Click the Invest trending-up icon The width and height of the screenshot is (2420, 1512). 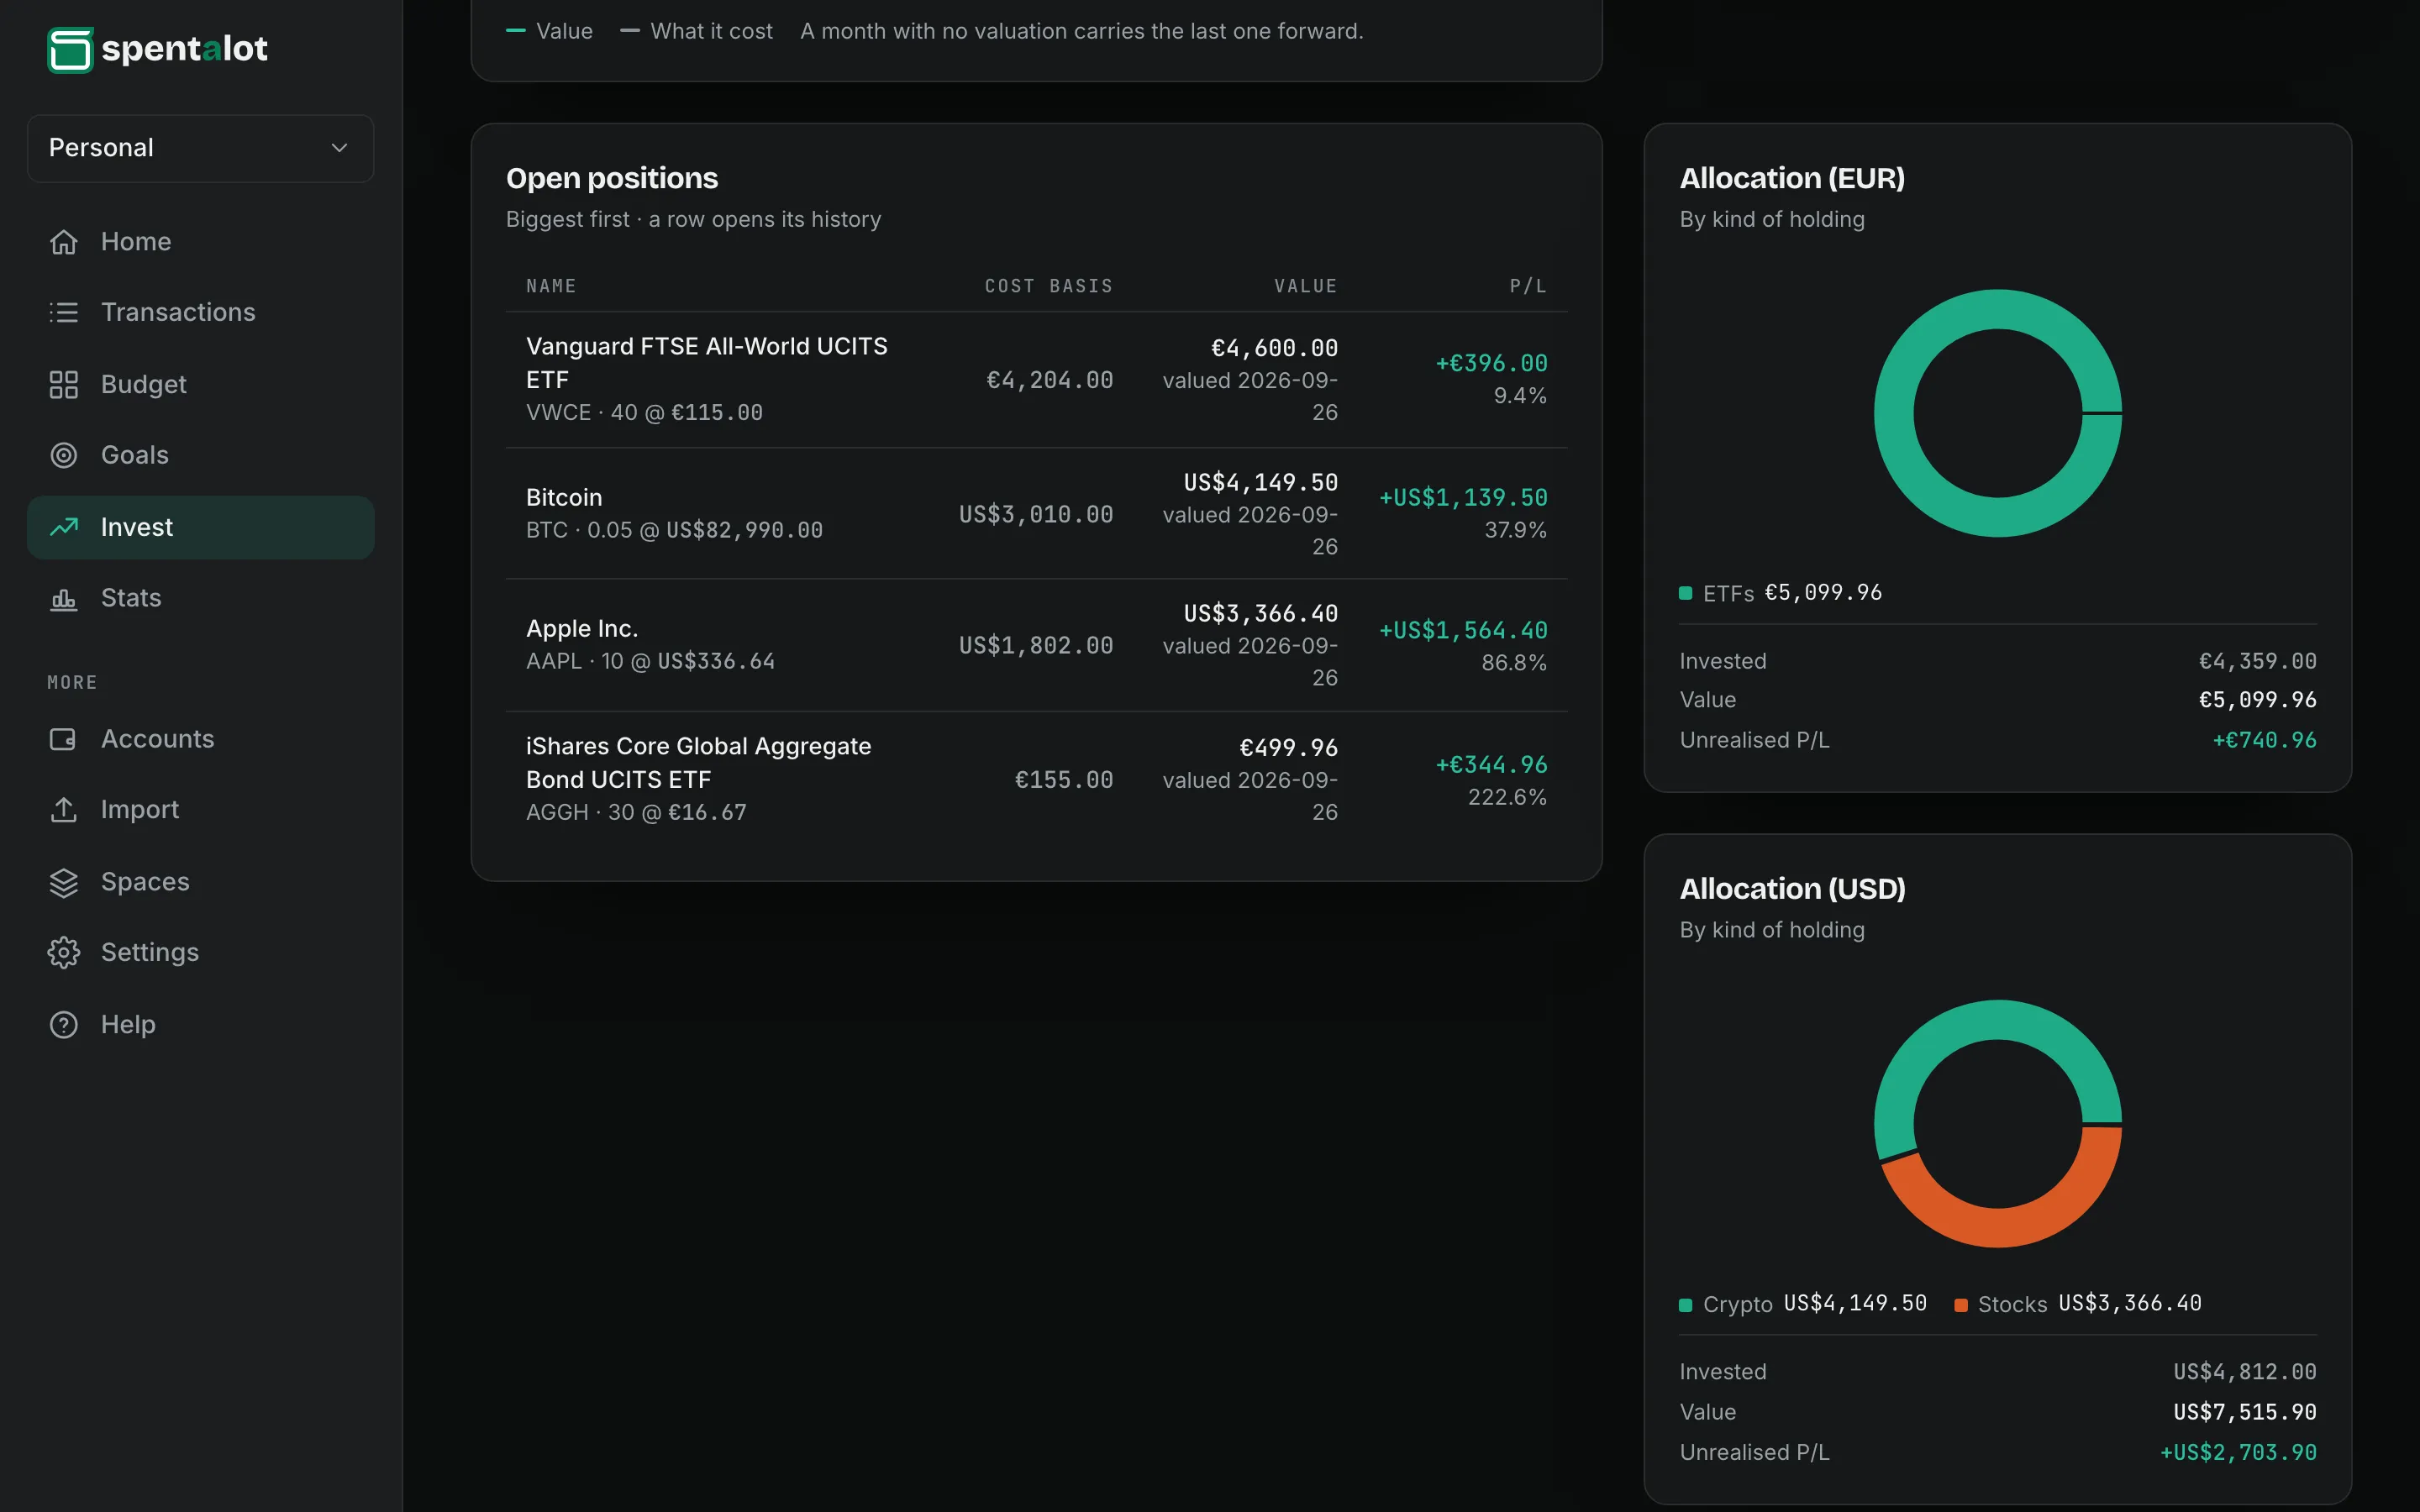(64, 527)
